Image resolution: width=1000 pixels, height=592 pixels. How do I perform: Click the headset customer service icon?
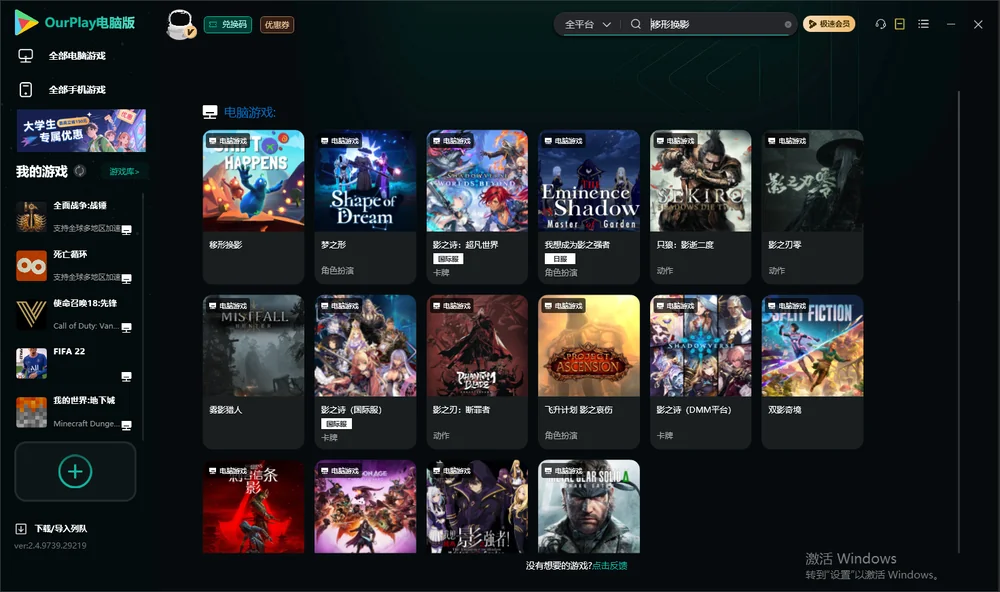tap(881, 24)
